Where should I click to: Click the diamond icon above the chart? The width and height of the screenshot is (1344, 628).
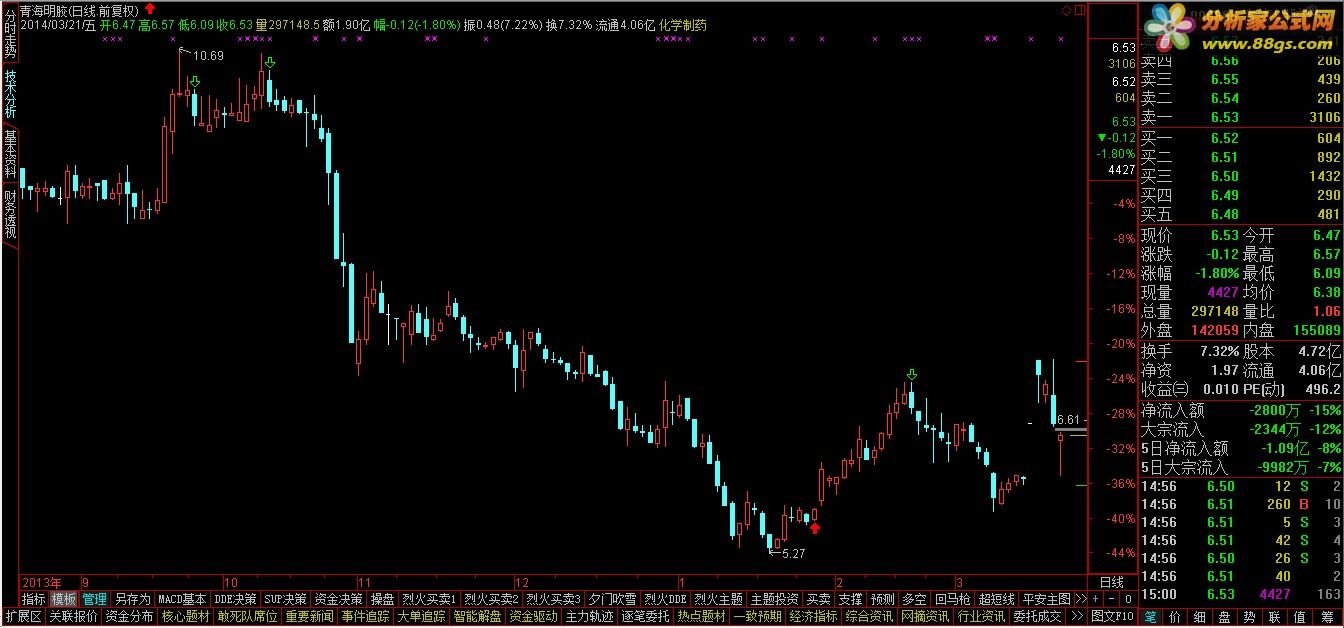[1067, 9]
